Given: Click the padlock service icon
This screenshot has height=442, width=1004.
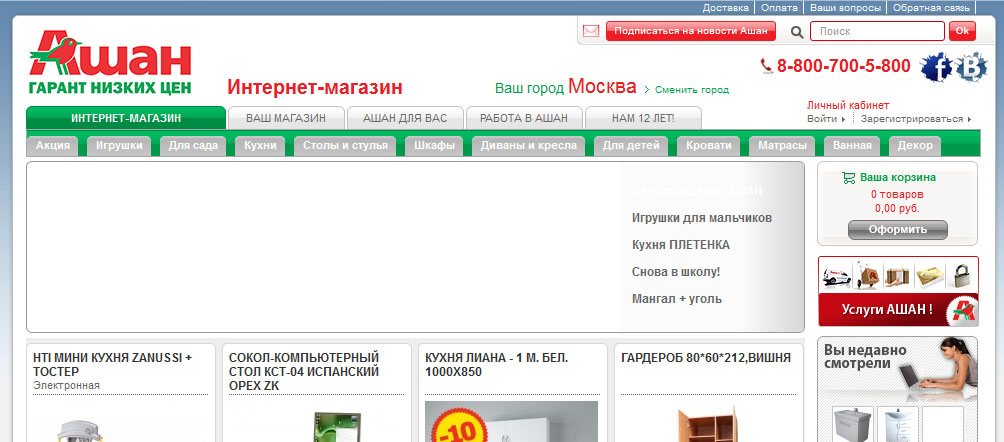Looking at the screenshot, I should (960, 277).
